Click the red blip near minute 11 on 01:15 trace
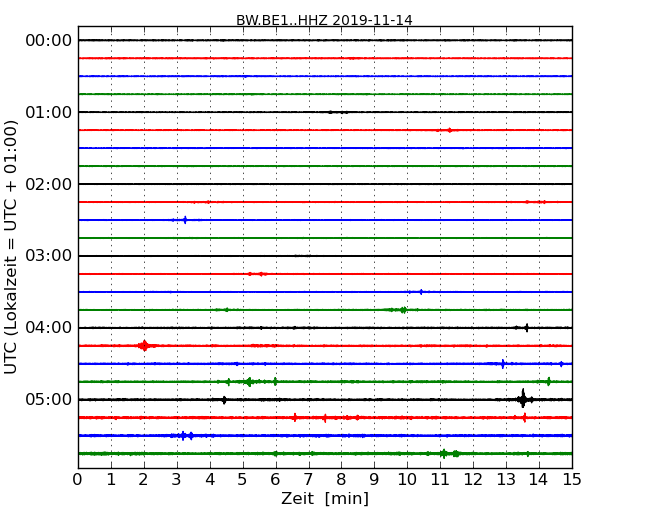 pyautogui.click(x=449, y=130)
